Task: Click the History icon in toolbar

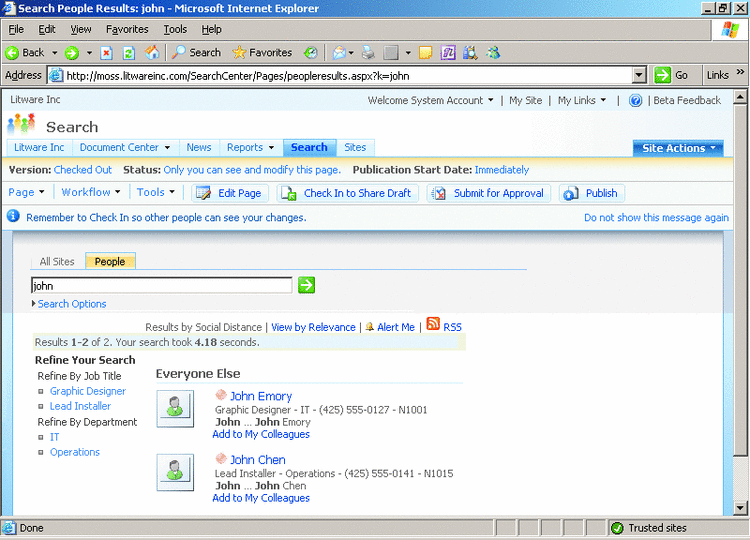Action: [x=311, y=52]
